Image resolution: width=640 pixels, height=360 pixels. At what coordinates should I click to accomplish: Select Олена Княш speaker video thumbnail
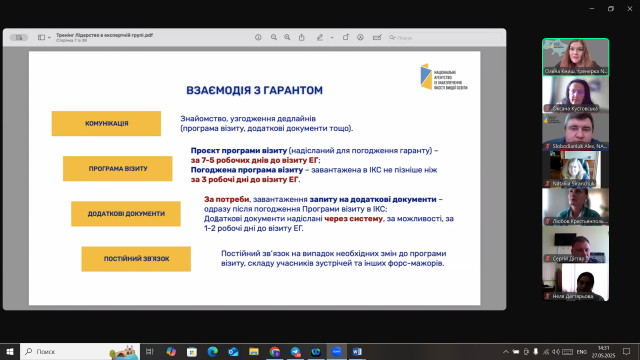pos(576,57)
